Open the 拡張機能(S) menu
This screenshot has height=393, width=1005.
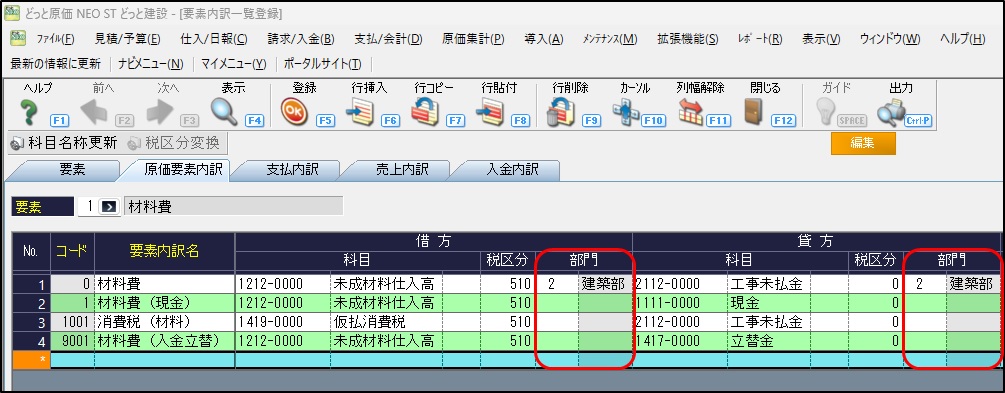(x=688, y=39)
